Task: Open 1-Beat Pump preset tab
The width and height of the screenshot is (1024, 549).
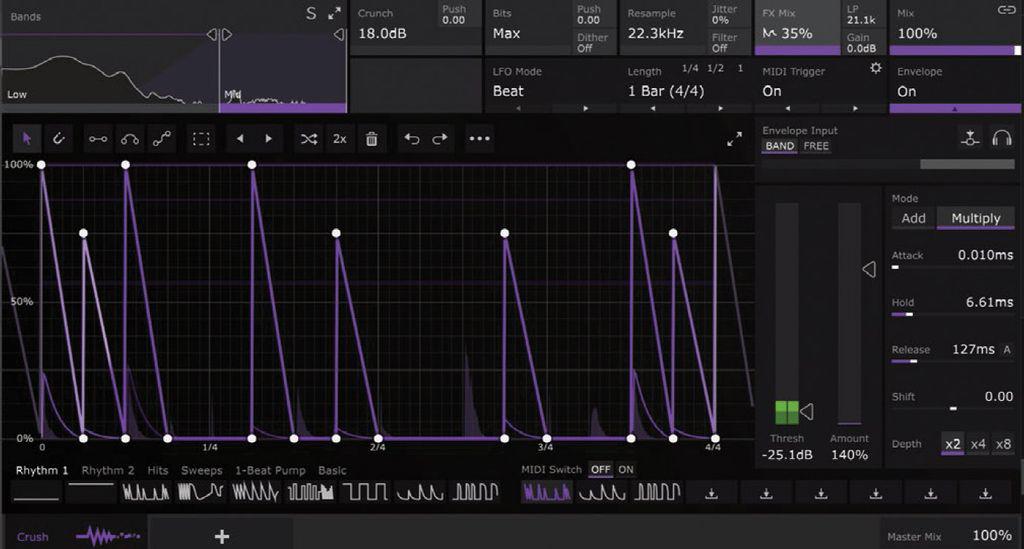Action: [x=270, y=470]
